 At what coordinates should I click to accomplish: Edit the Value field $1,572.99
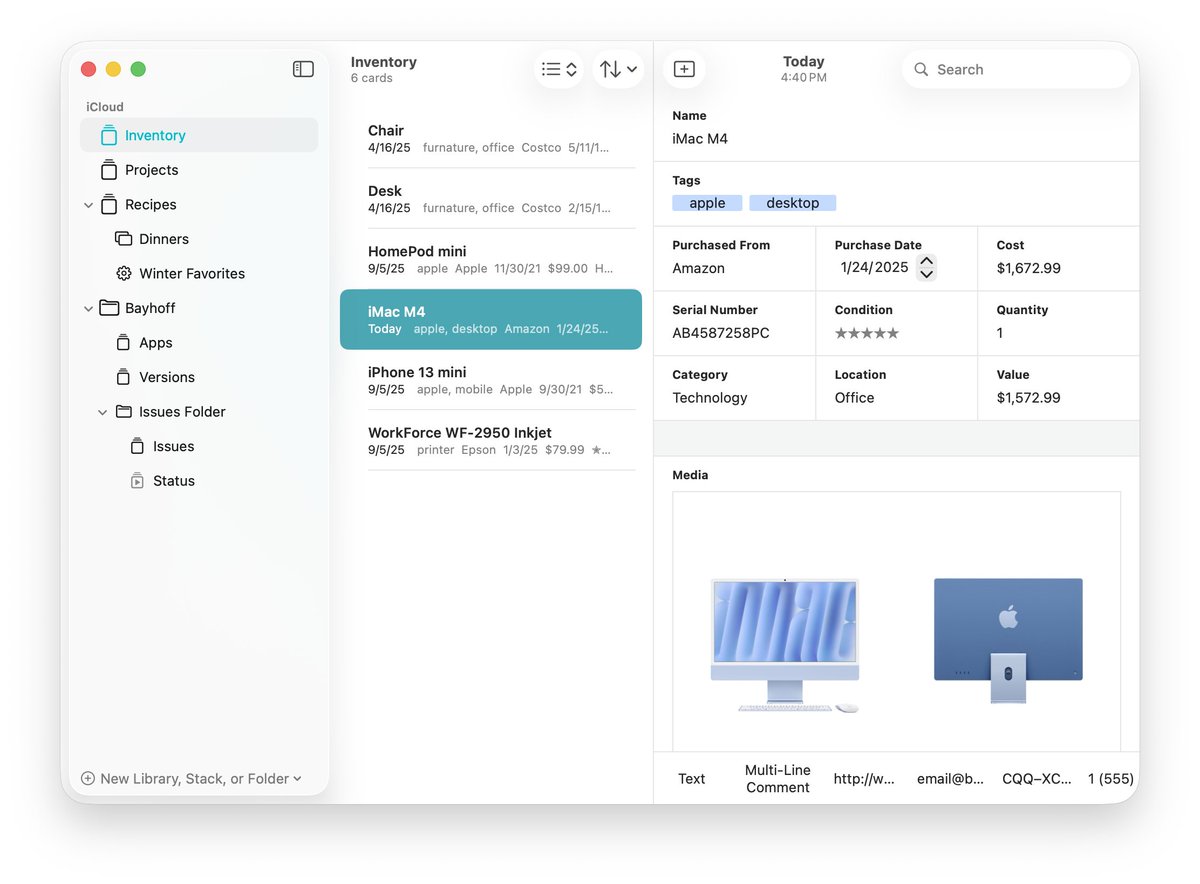point(1028,398)
